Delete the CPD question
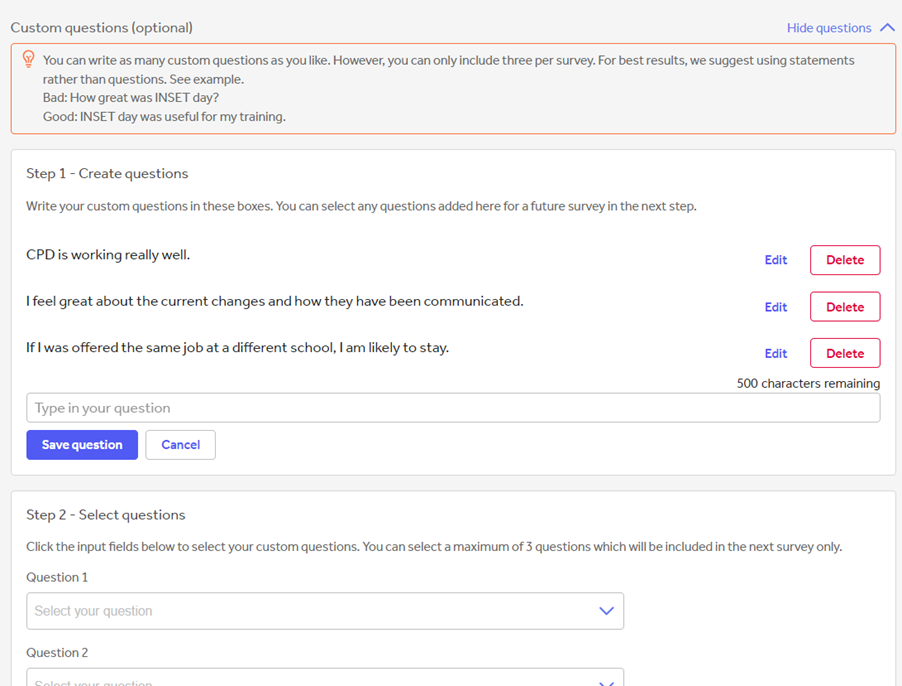Image resolution: width=902 pixels, height=686 pixels. coord(844,259)
